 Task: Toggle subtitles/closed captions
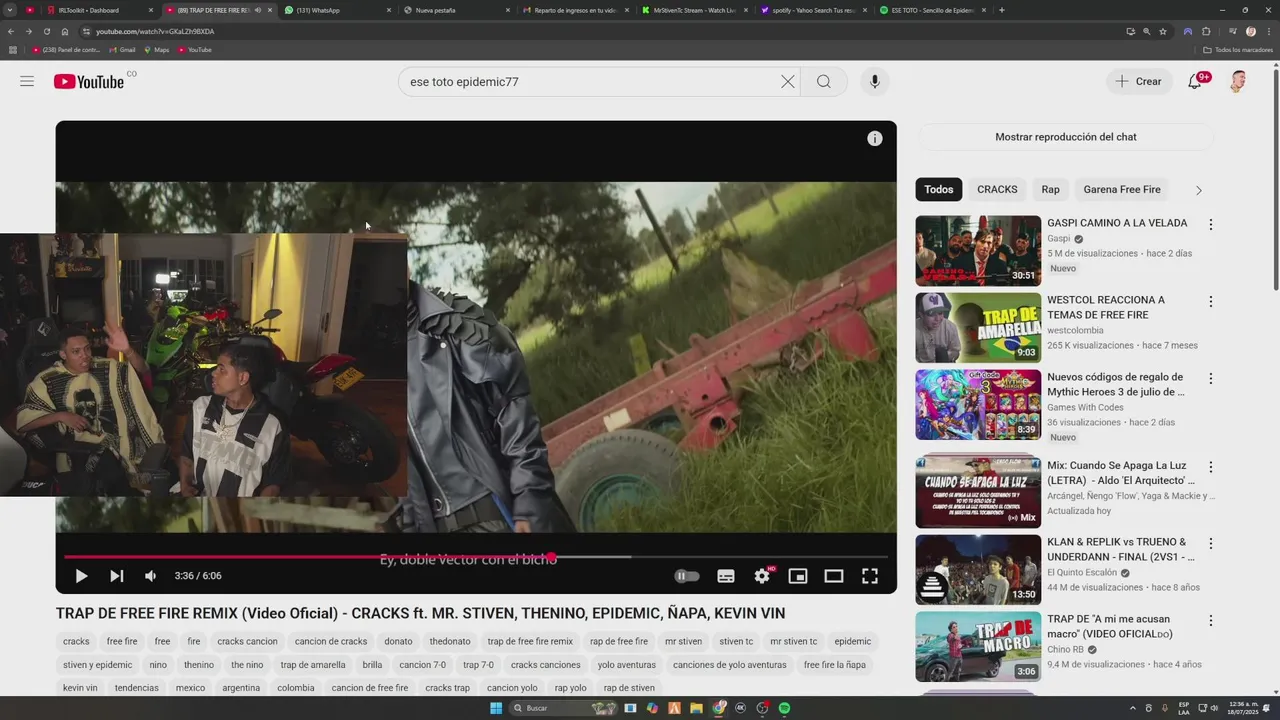(726, 576)
